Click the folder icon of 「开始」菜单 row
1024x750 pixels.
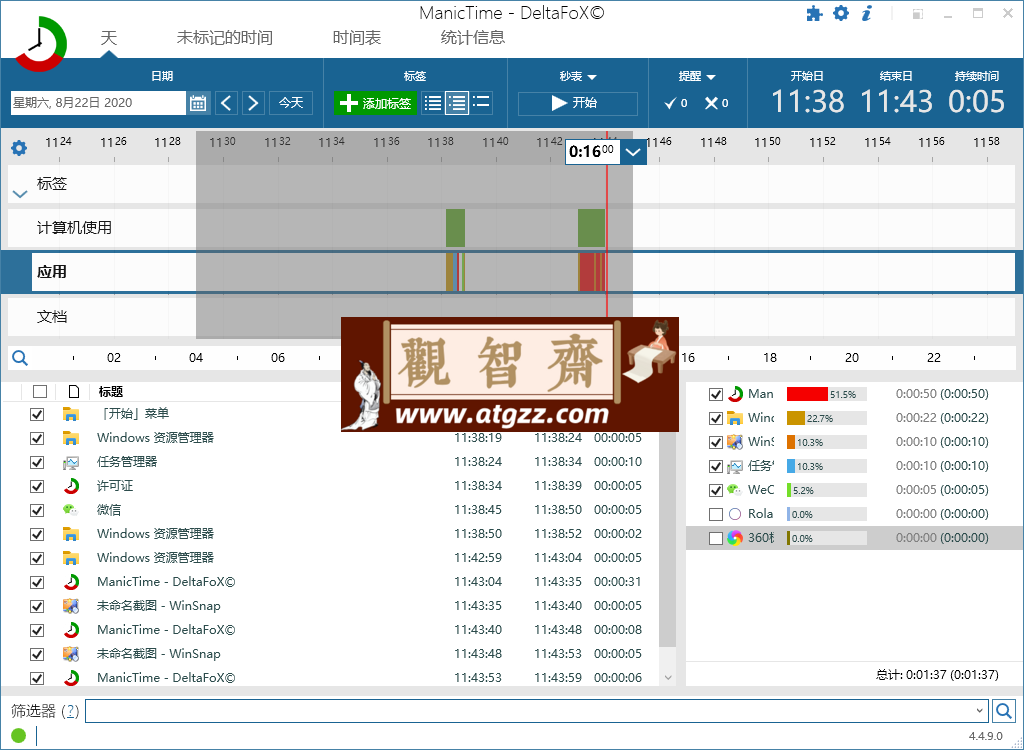point(71,414)
